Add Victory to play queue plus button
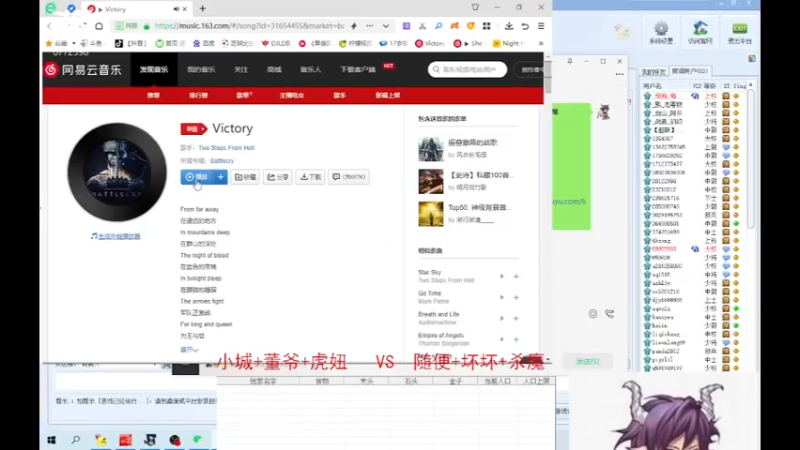800x450 pixels. [221, 177]
